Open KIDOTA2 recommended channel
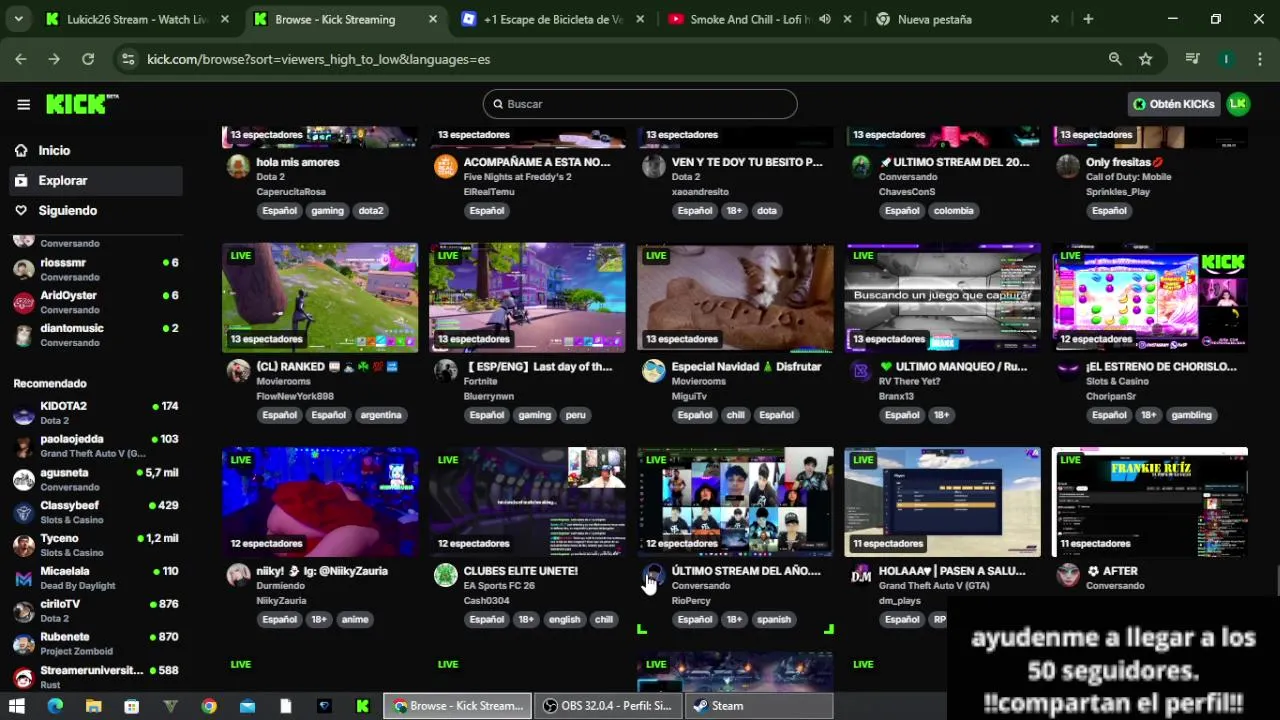The width and height of the screenshot is (1280, 720). coord(95,413)
